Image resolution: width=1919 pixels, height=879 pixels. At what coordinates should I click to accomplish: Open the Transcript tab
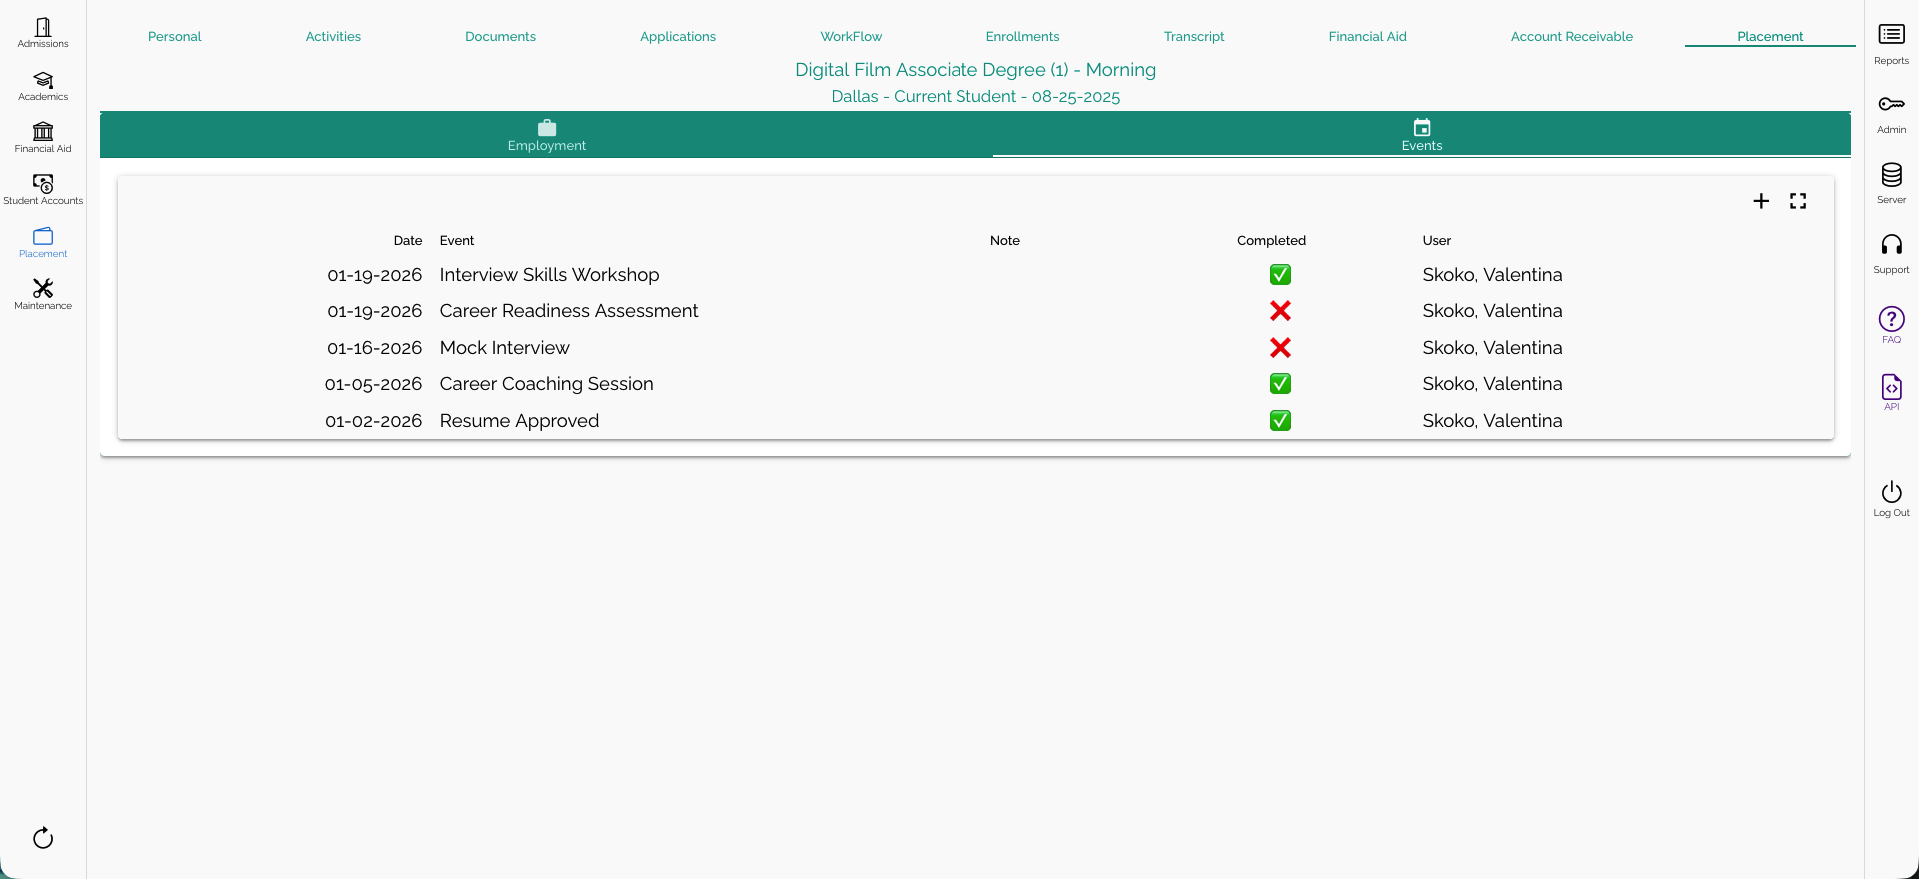[1193, 37]
